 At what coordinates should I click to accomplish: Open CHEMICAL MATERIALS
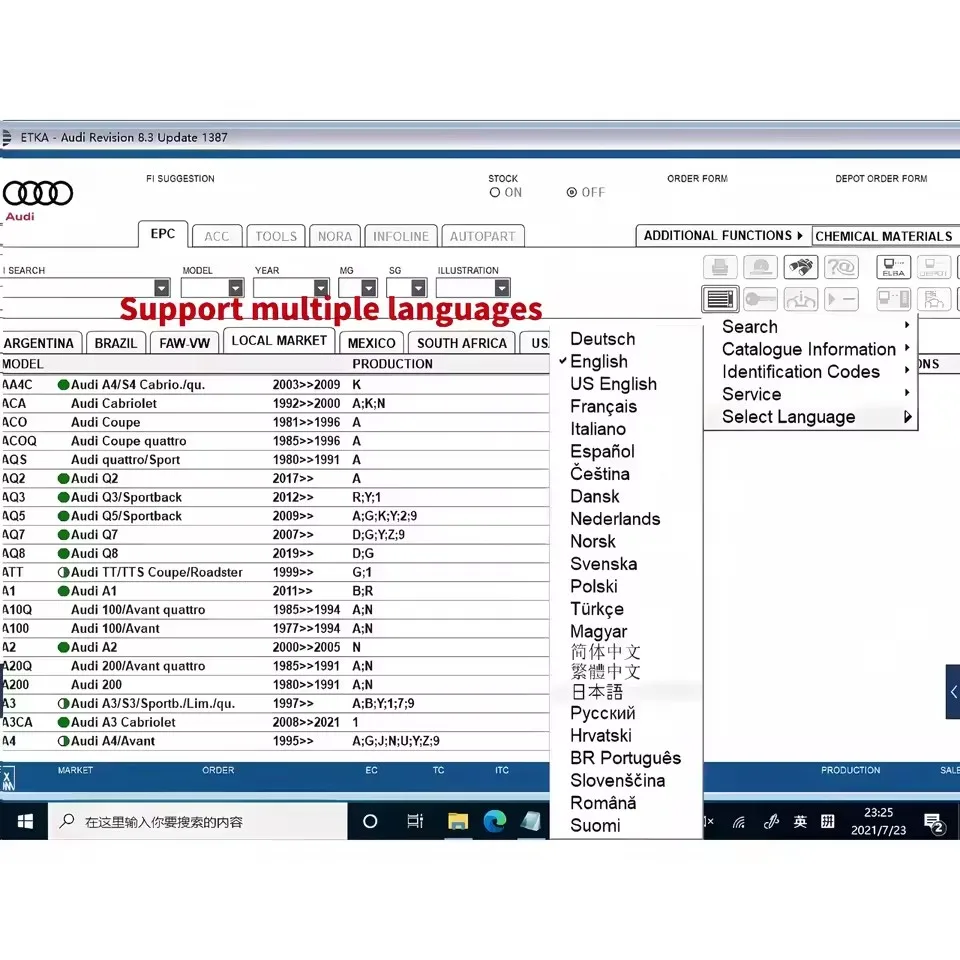tap(884, 236)
